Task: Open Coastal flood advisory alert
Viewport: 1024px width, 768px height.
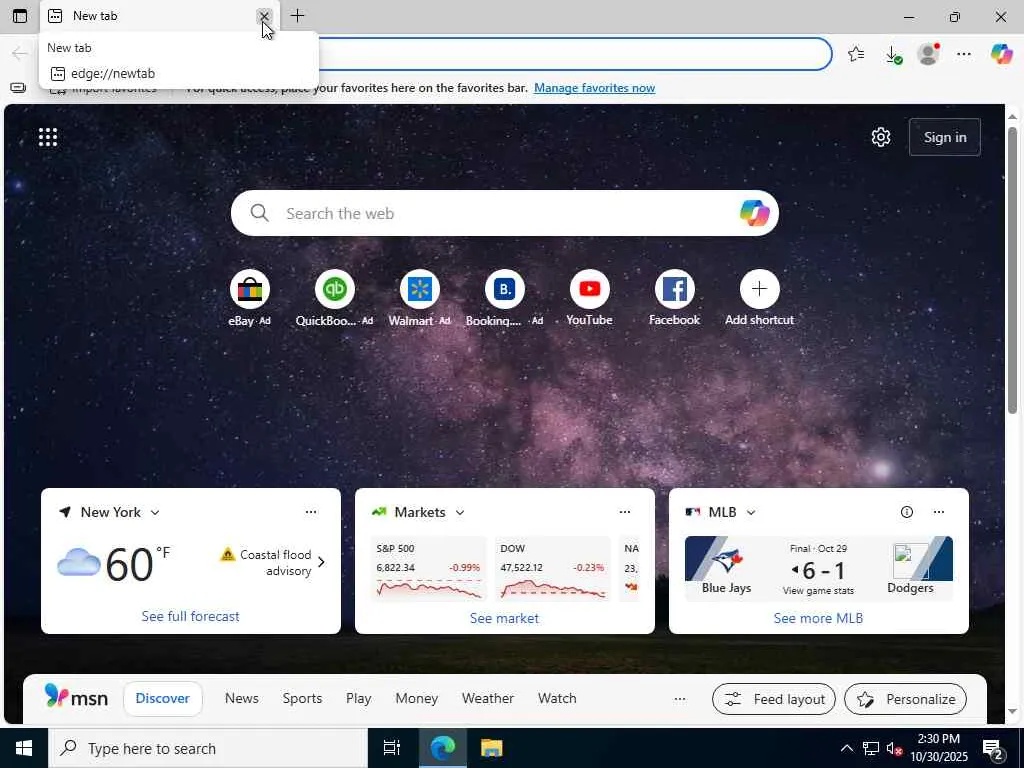Action: pos(273,562)
